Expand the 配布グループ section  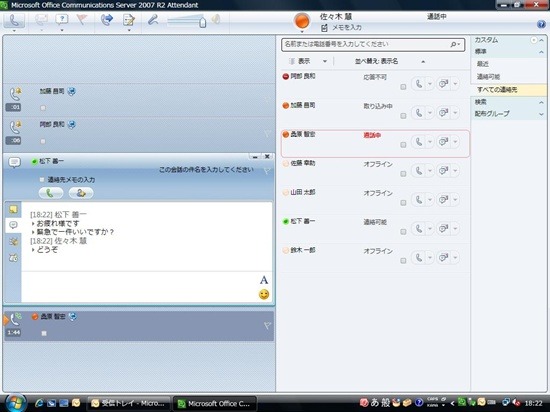[541, 114]
